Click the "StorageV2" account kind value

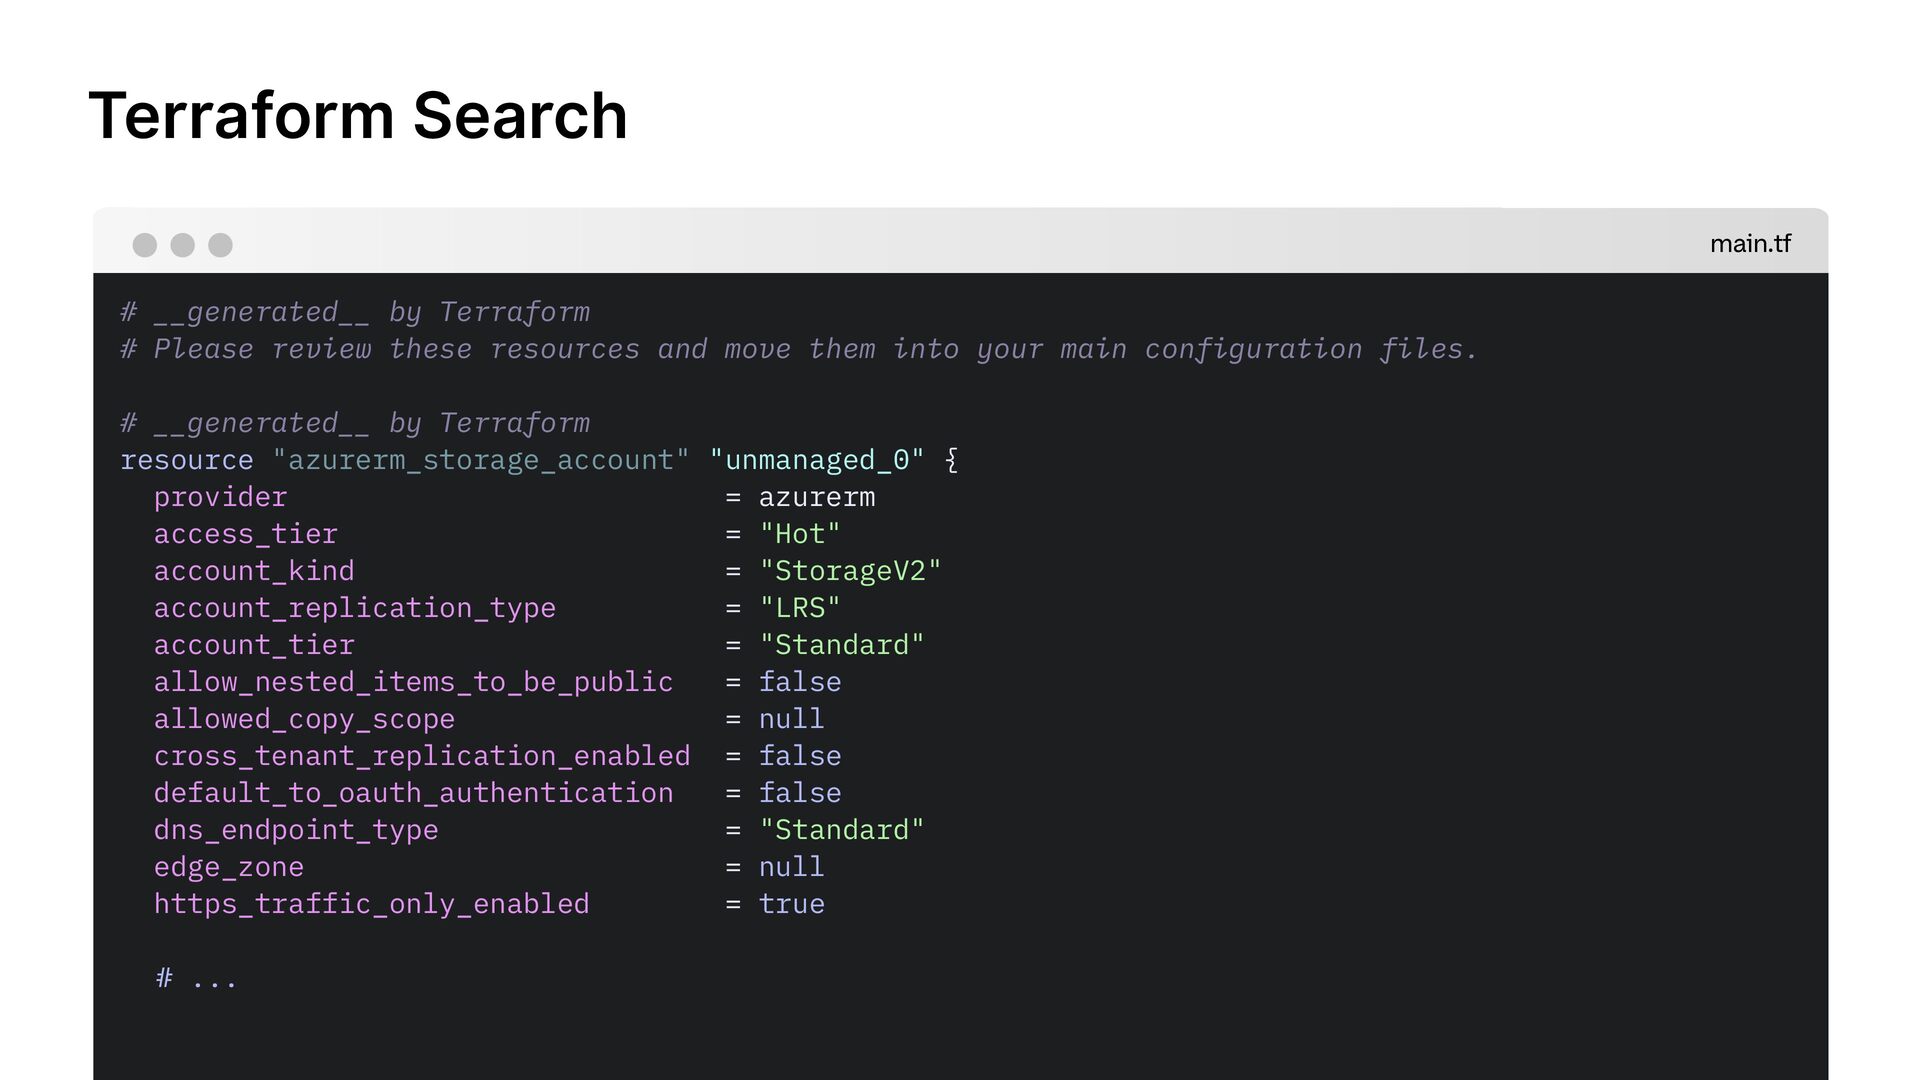[850, 571]
